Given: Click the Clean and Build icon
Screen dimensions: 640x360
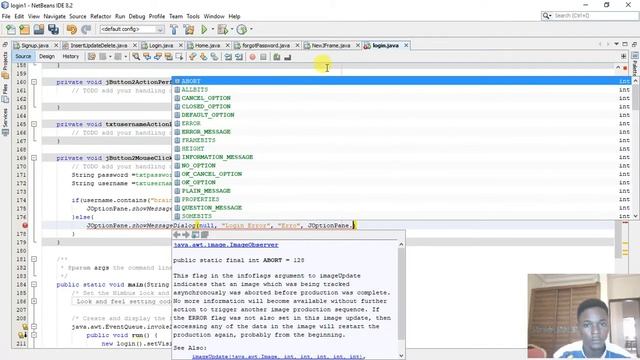Looking at the screenshot, I should pyautogui.click(x=189, y=29).
